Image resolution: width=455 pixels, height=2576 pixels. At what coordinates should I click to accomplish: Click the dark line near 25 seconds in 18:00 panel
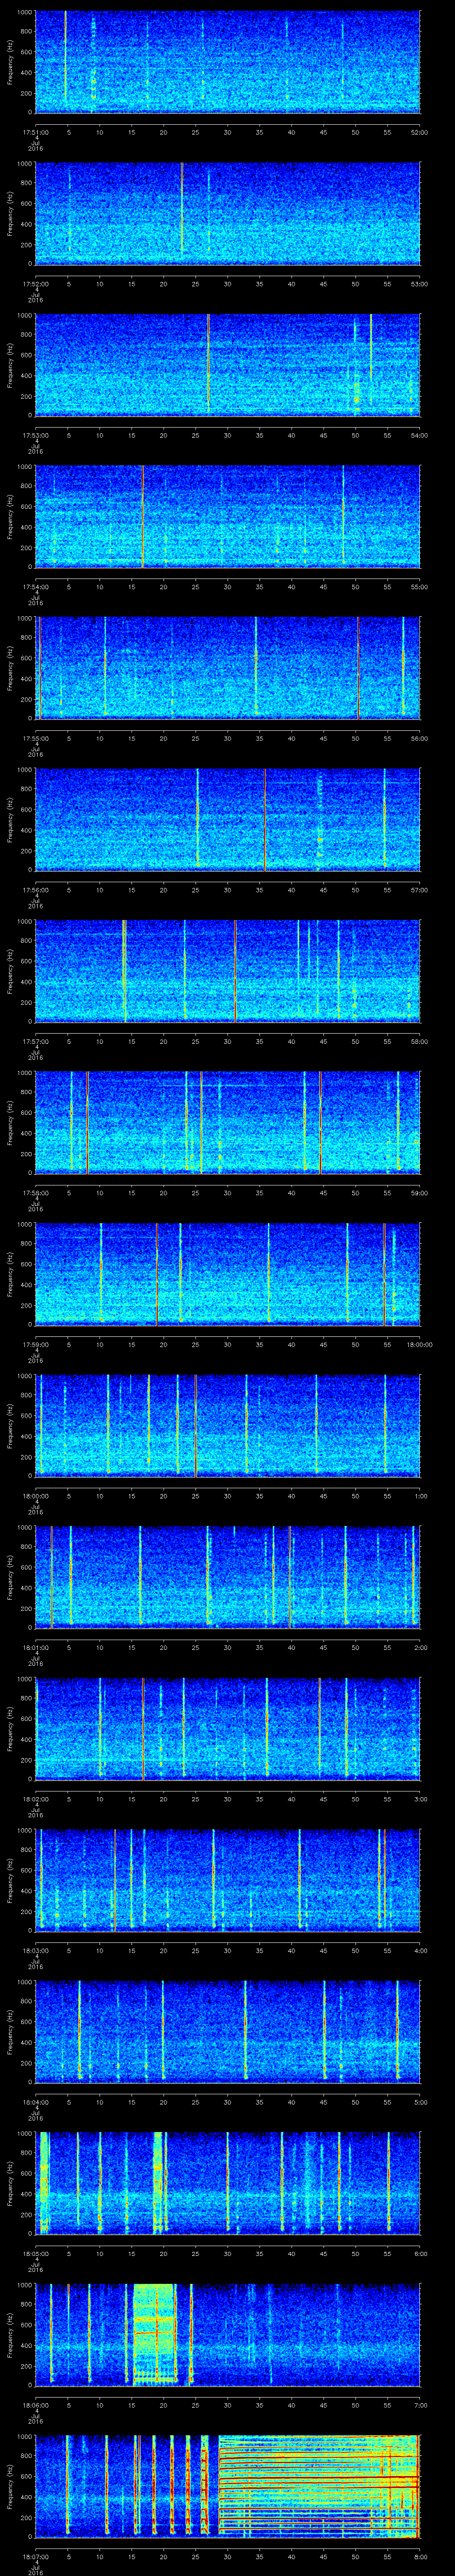pyautogui.click(x=195, y=1425)
